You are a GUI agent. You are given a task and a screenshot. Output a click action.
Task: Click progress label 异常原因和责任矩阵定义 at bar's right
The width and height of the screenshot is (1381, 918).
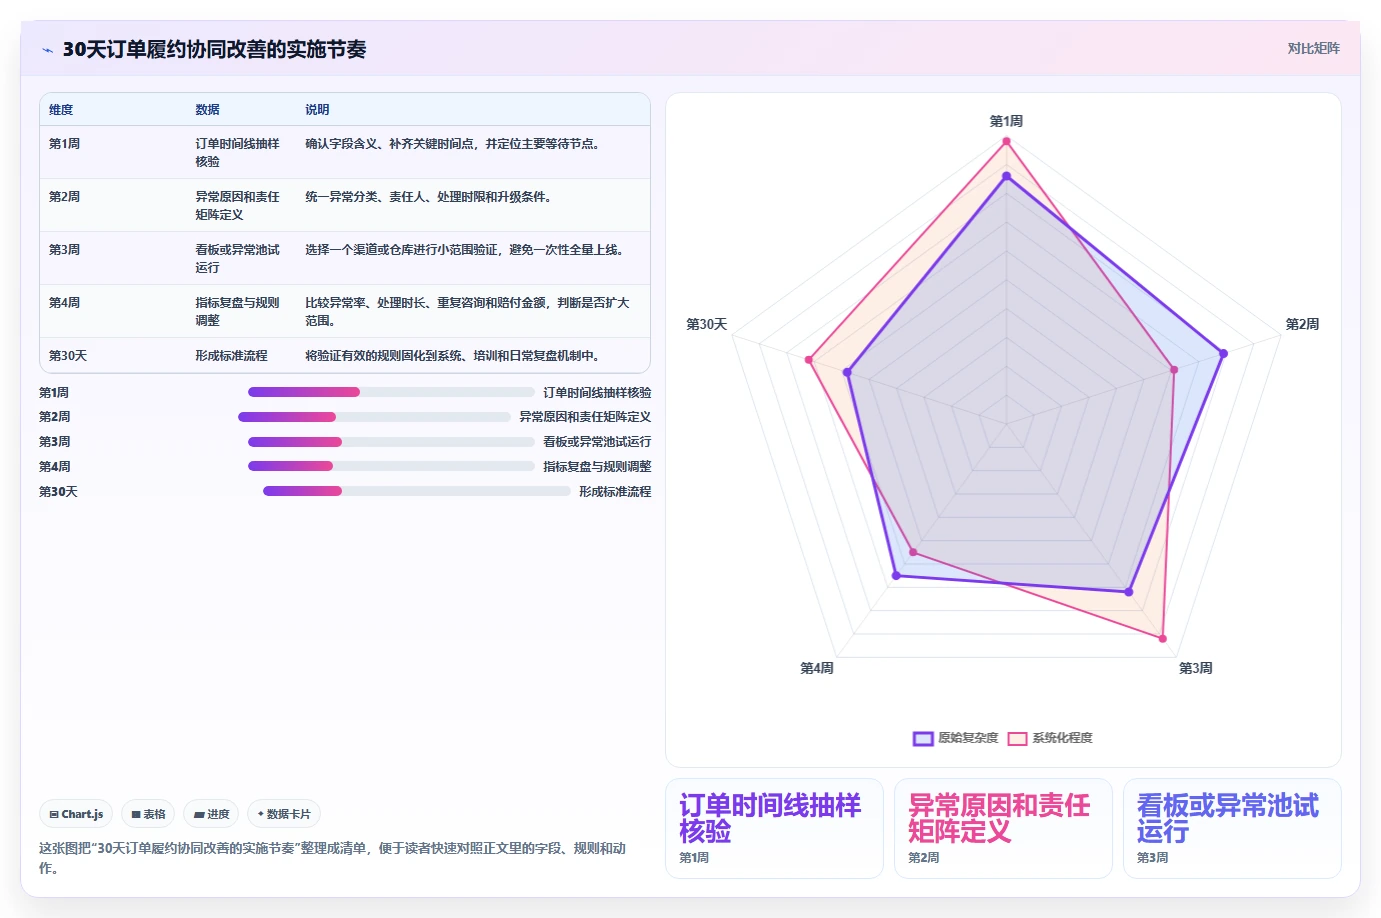(x=585, y=417)
